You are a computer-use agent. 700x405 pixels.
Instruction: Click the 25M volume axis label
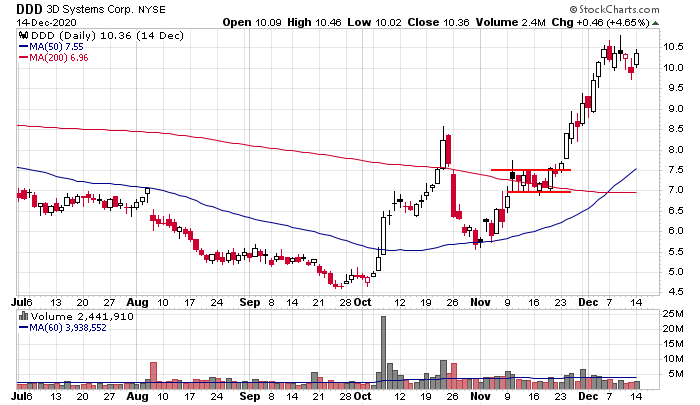coord(673,314)
